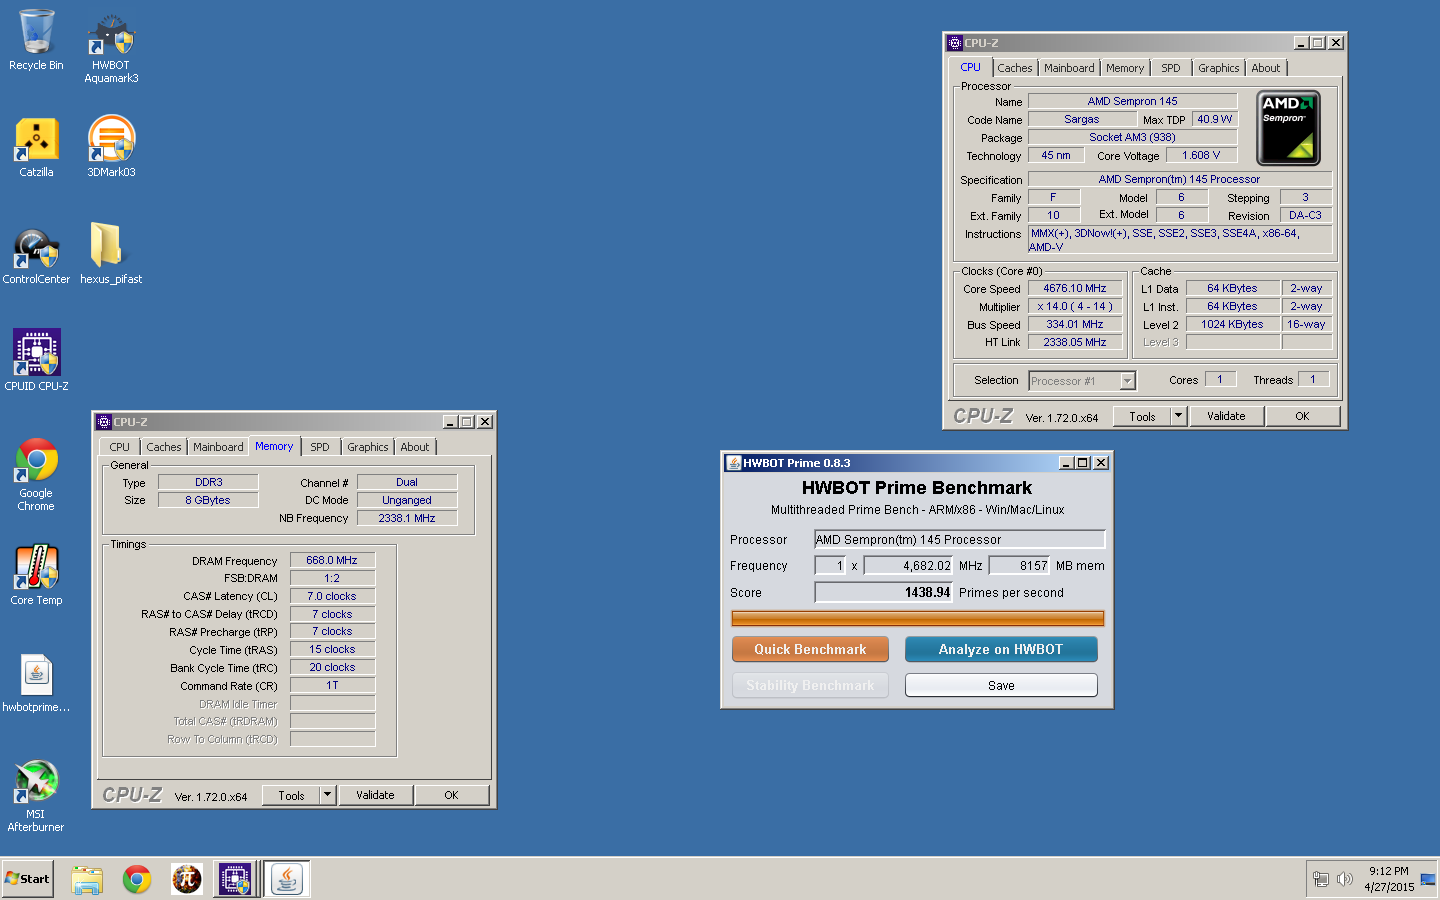Select SPD tab in Memory CPU-Z window
The image size is (1440, 900).
coord(320,447)
